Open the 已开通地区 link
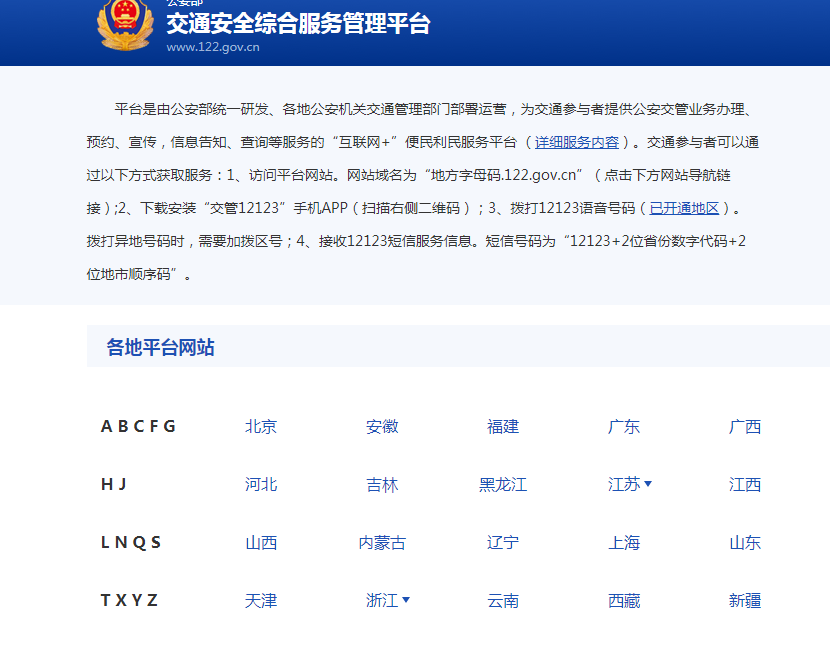This screenshot has height=667, width=830. coord(685,208)
